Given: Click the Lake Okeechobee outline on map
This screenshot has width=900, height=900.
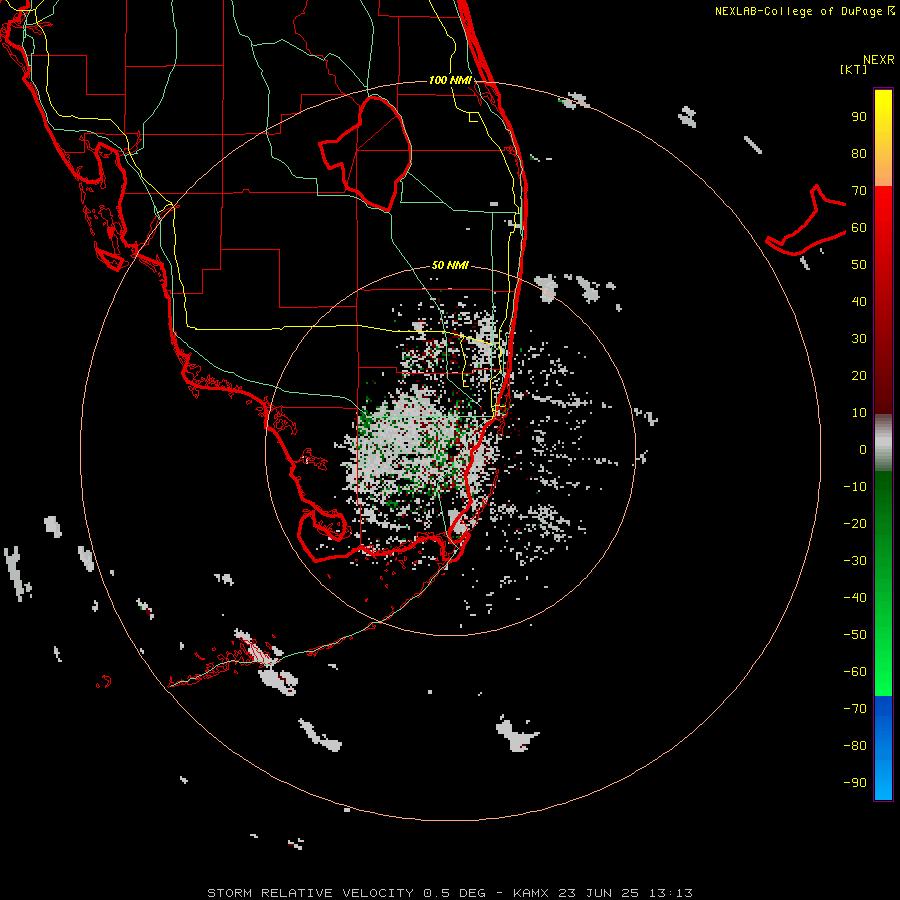Looking at the screenshot, I should click(367, 154).
